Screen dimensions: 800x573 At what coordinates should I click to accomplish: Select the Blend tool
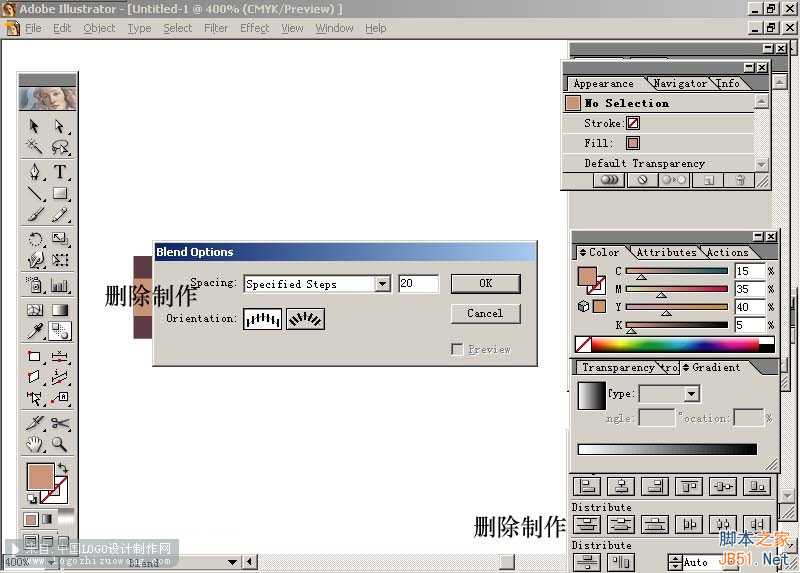60,331
